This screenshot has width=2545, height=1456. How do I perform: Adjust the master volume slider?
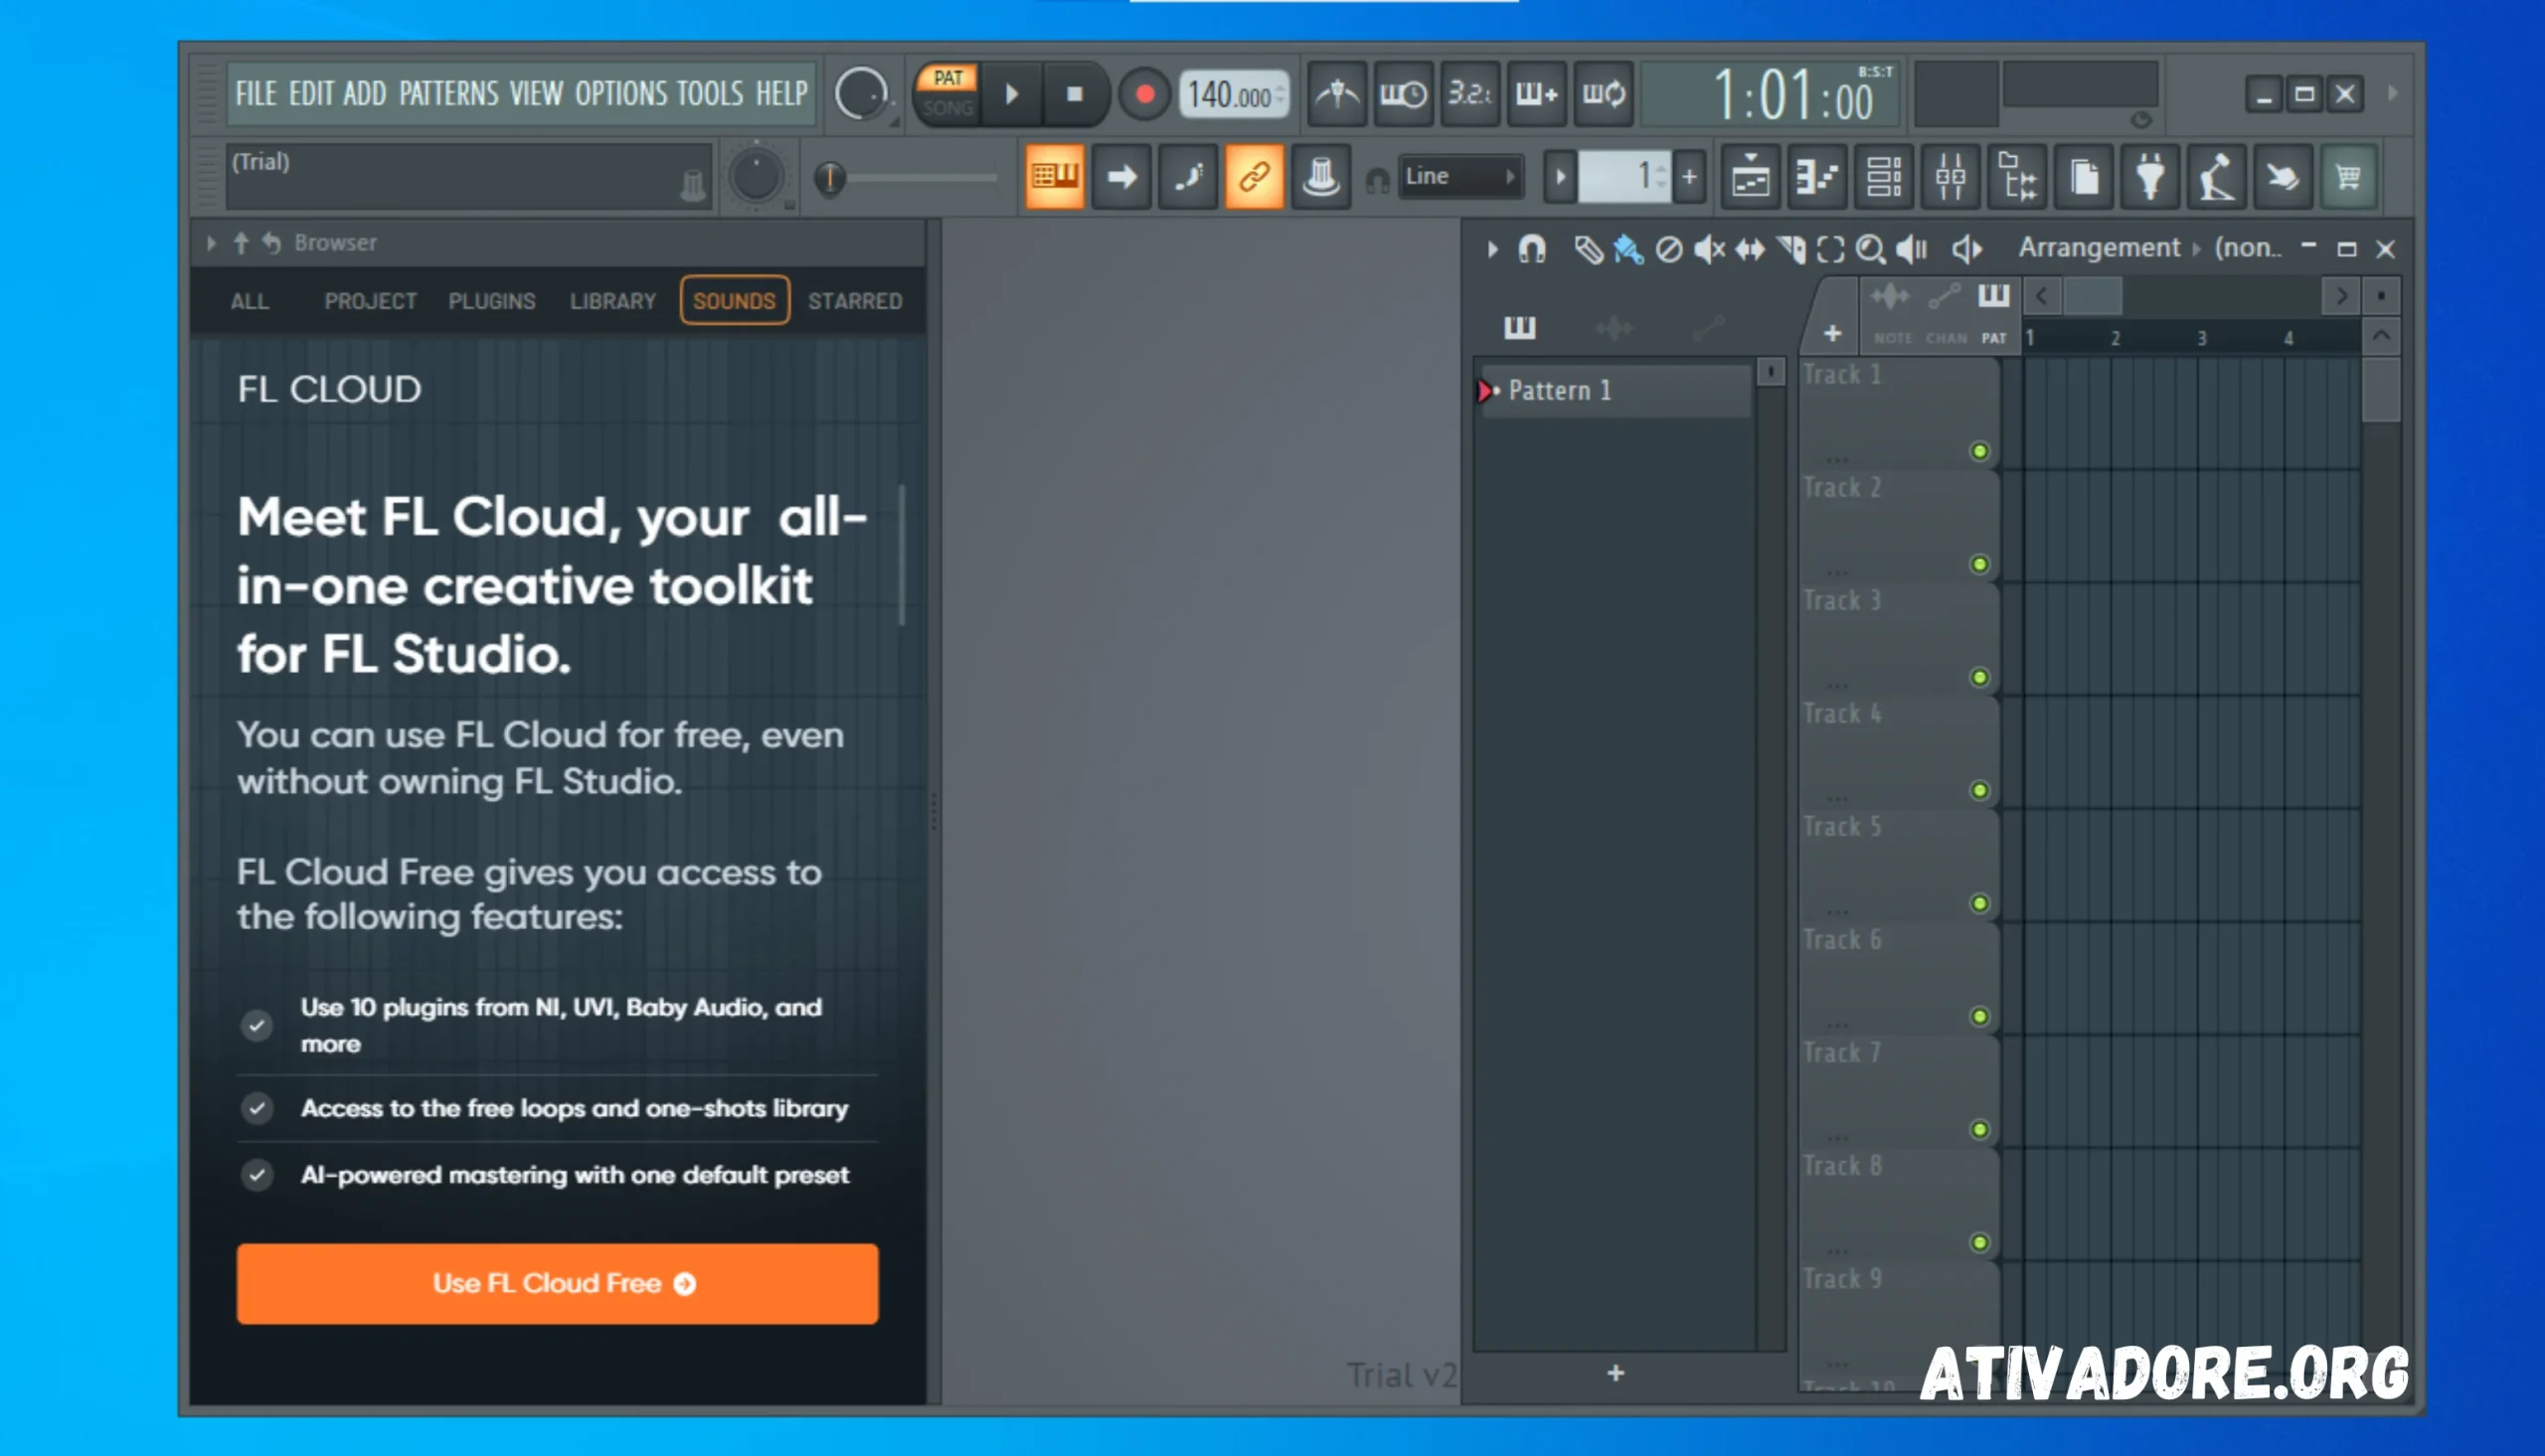(x=906, y=178)
